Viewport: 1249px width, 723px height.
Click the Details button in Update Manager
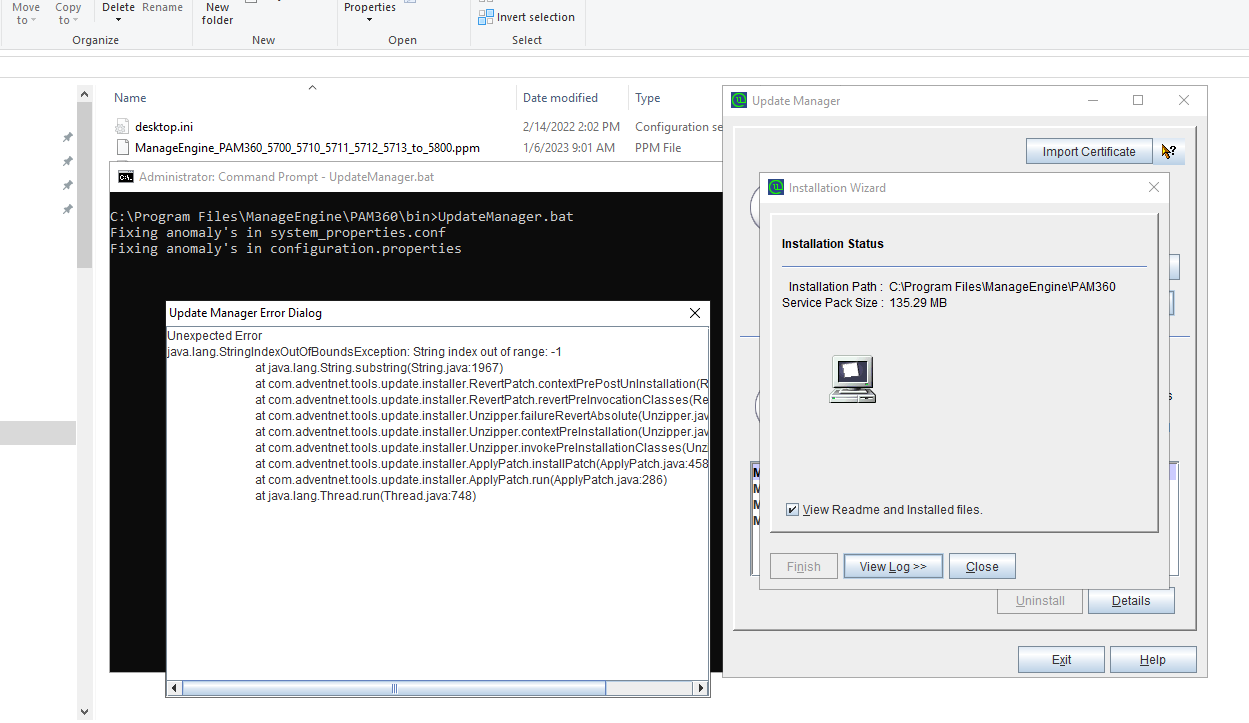click(x=1130, y=601)
